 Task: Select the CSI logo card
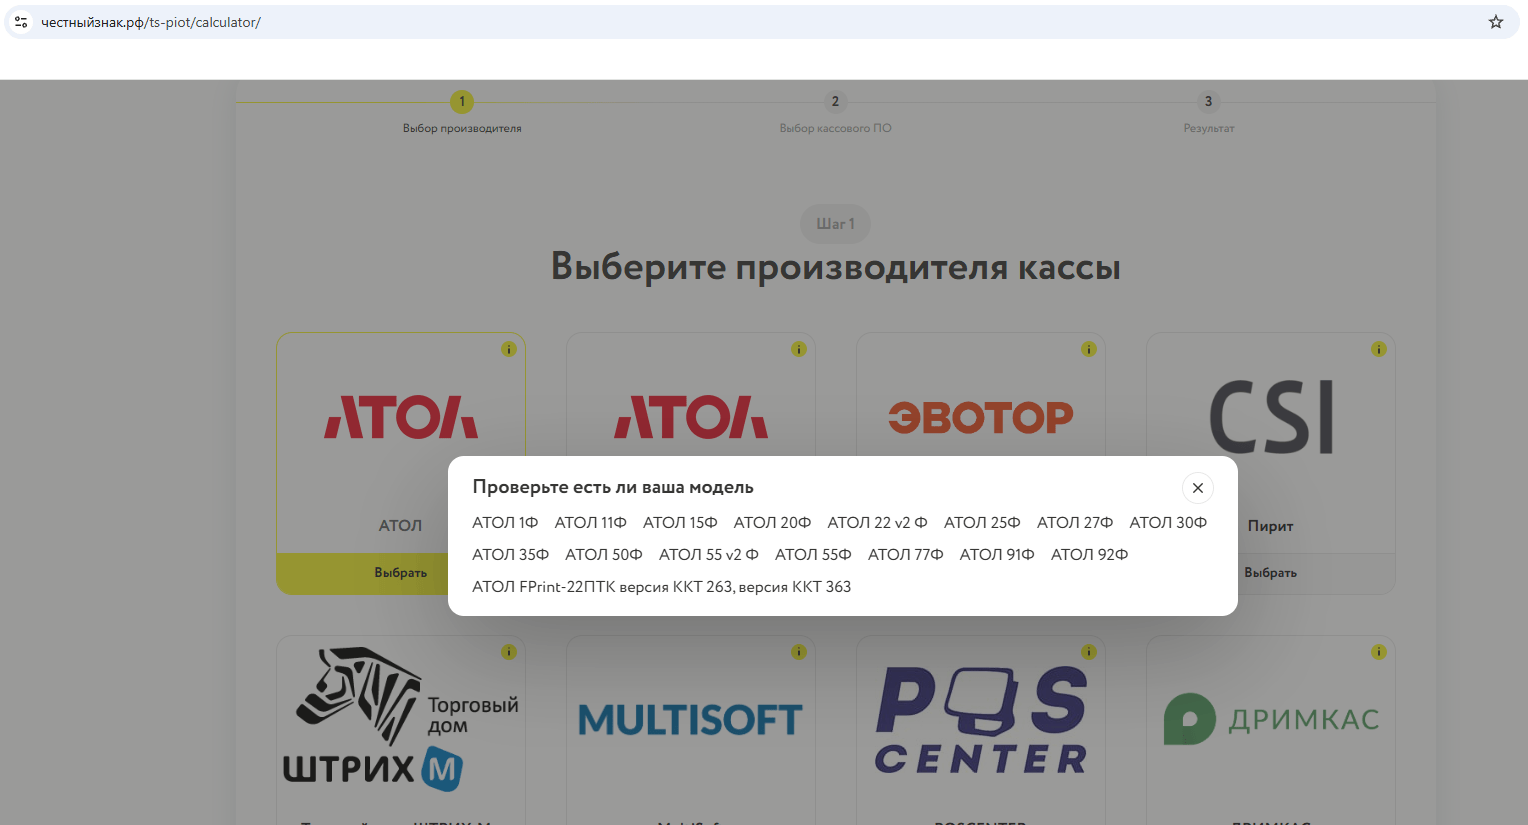(1271, 417)
